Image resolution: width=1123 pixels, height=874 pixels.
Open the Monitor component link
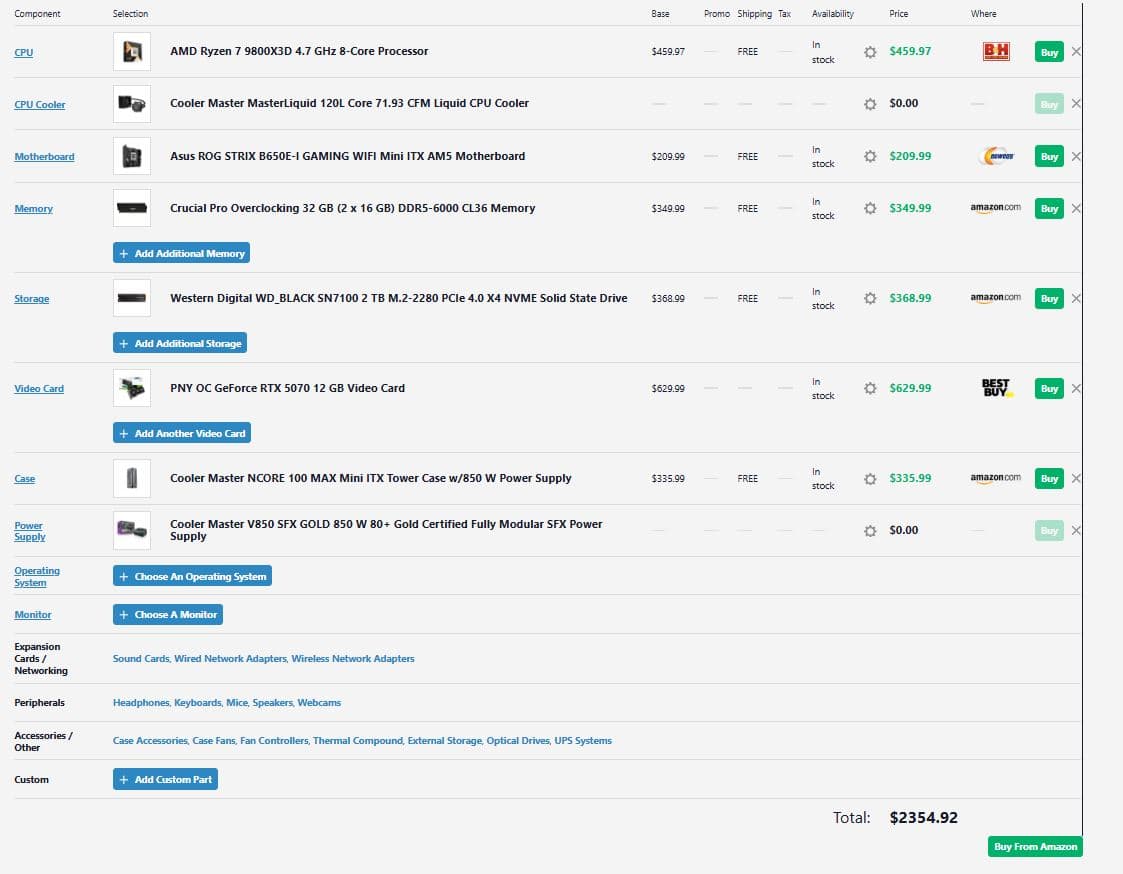pyautogui.click(x=33, y=615)
